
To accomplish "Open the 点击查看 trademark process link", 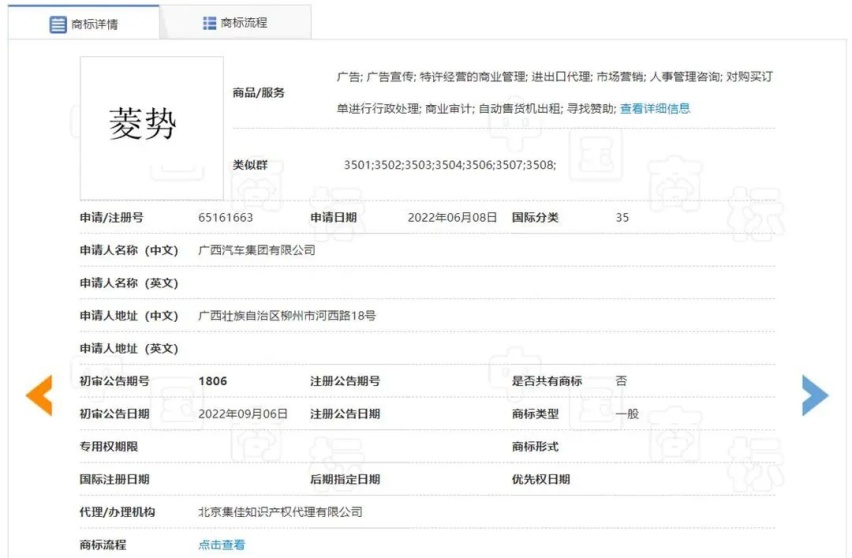I will (x=222, y=544).
